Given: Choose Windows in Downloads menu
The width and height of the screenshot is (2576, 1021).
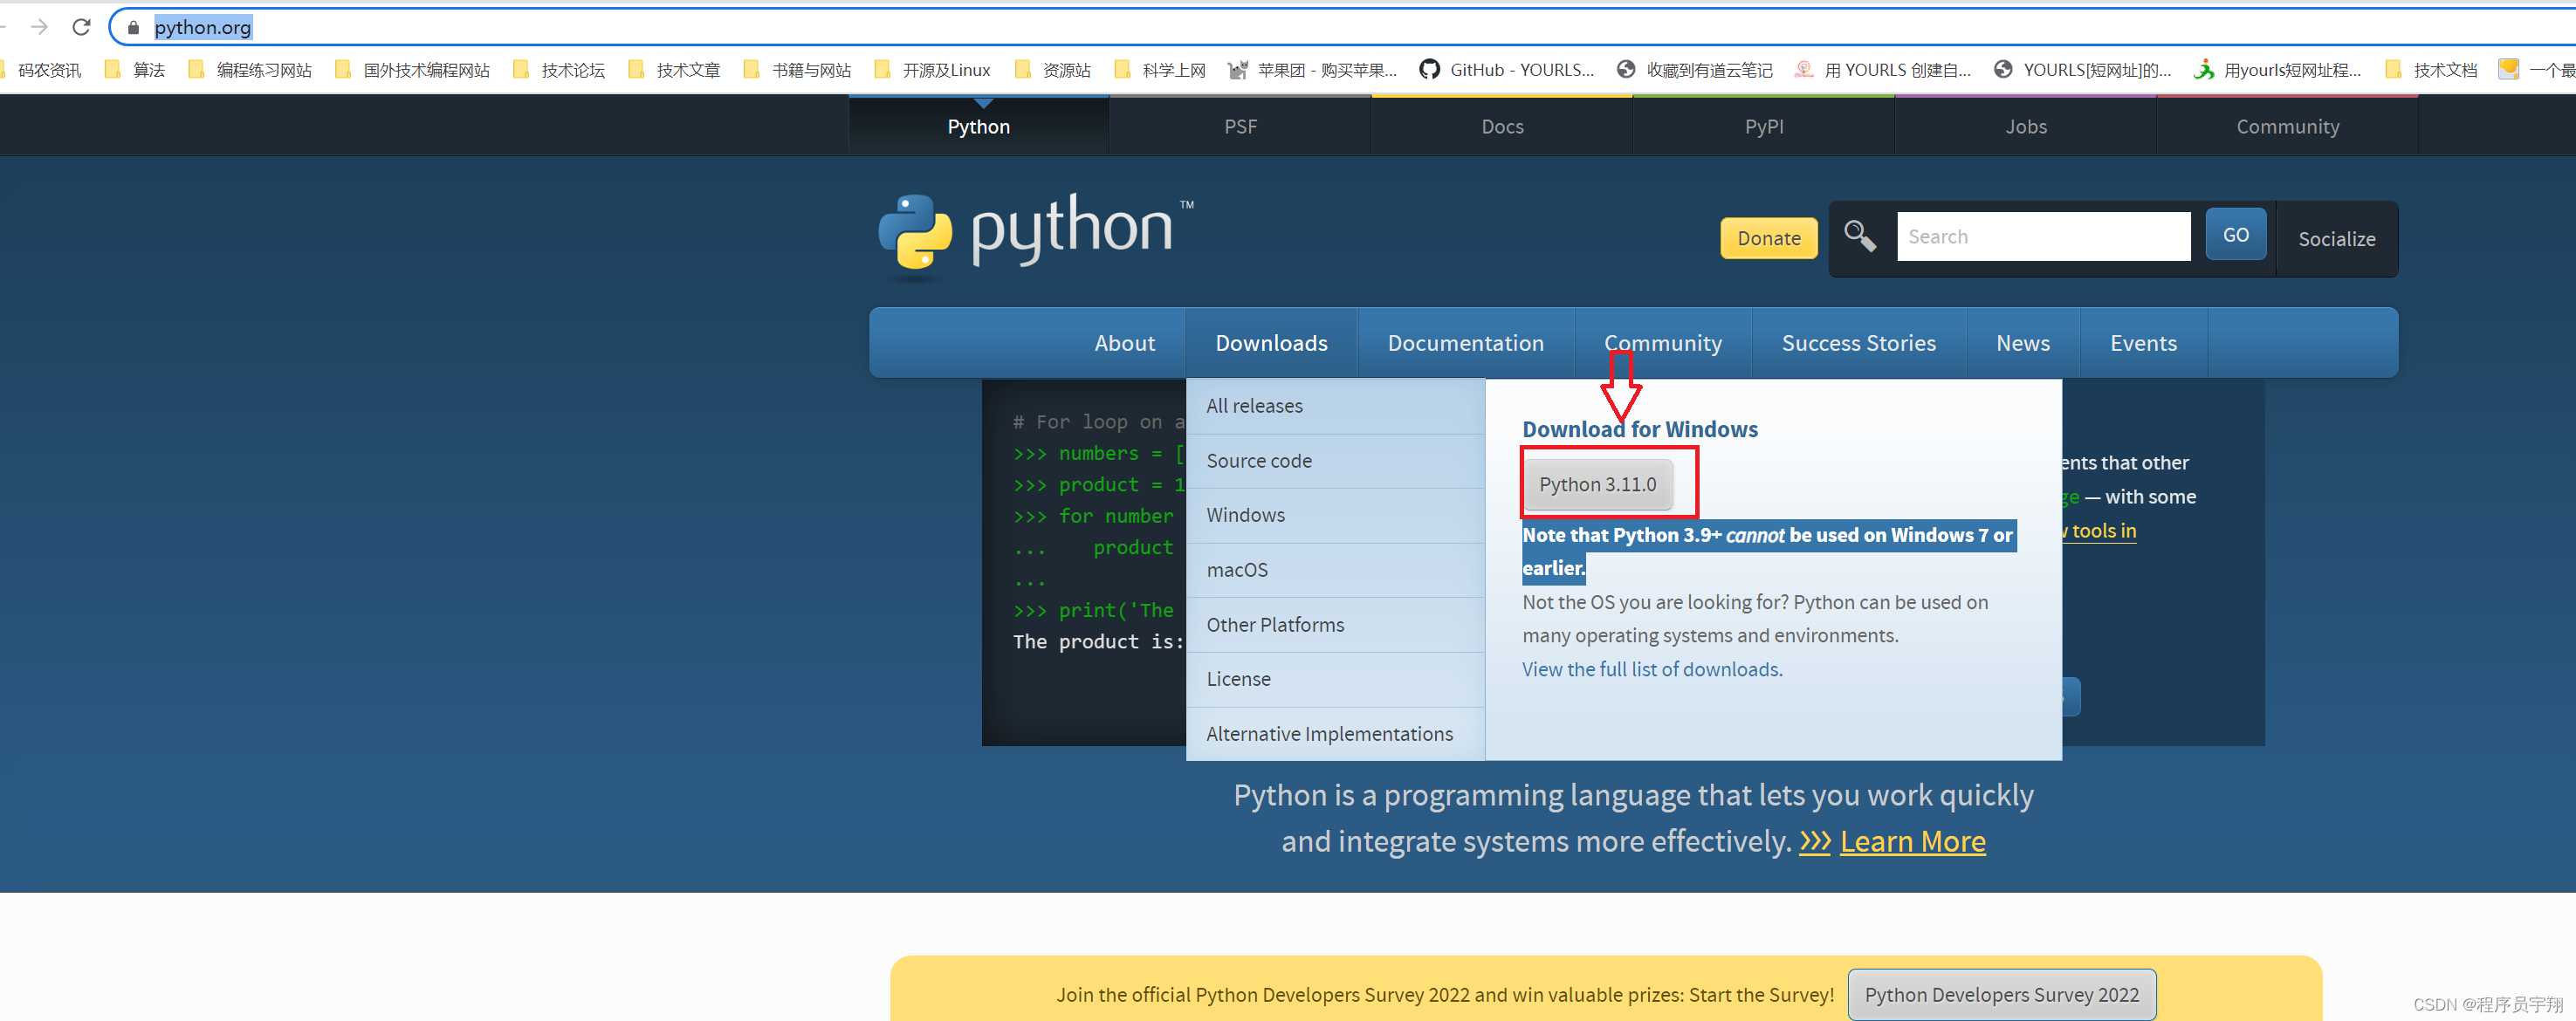Looking at the screenshot, I should (1335, 515).
